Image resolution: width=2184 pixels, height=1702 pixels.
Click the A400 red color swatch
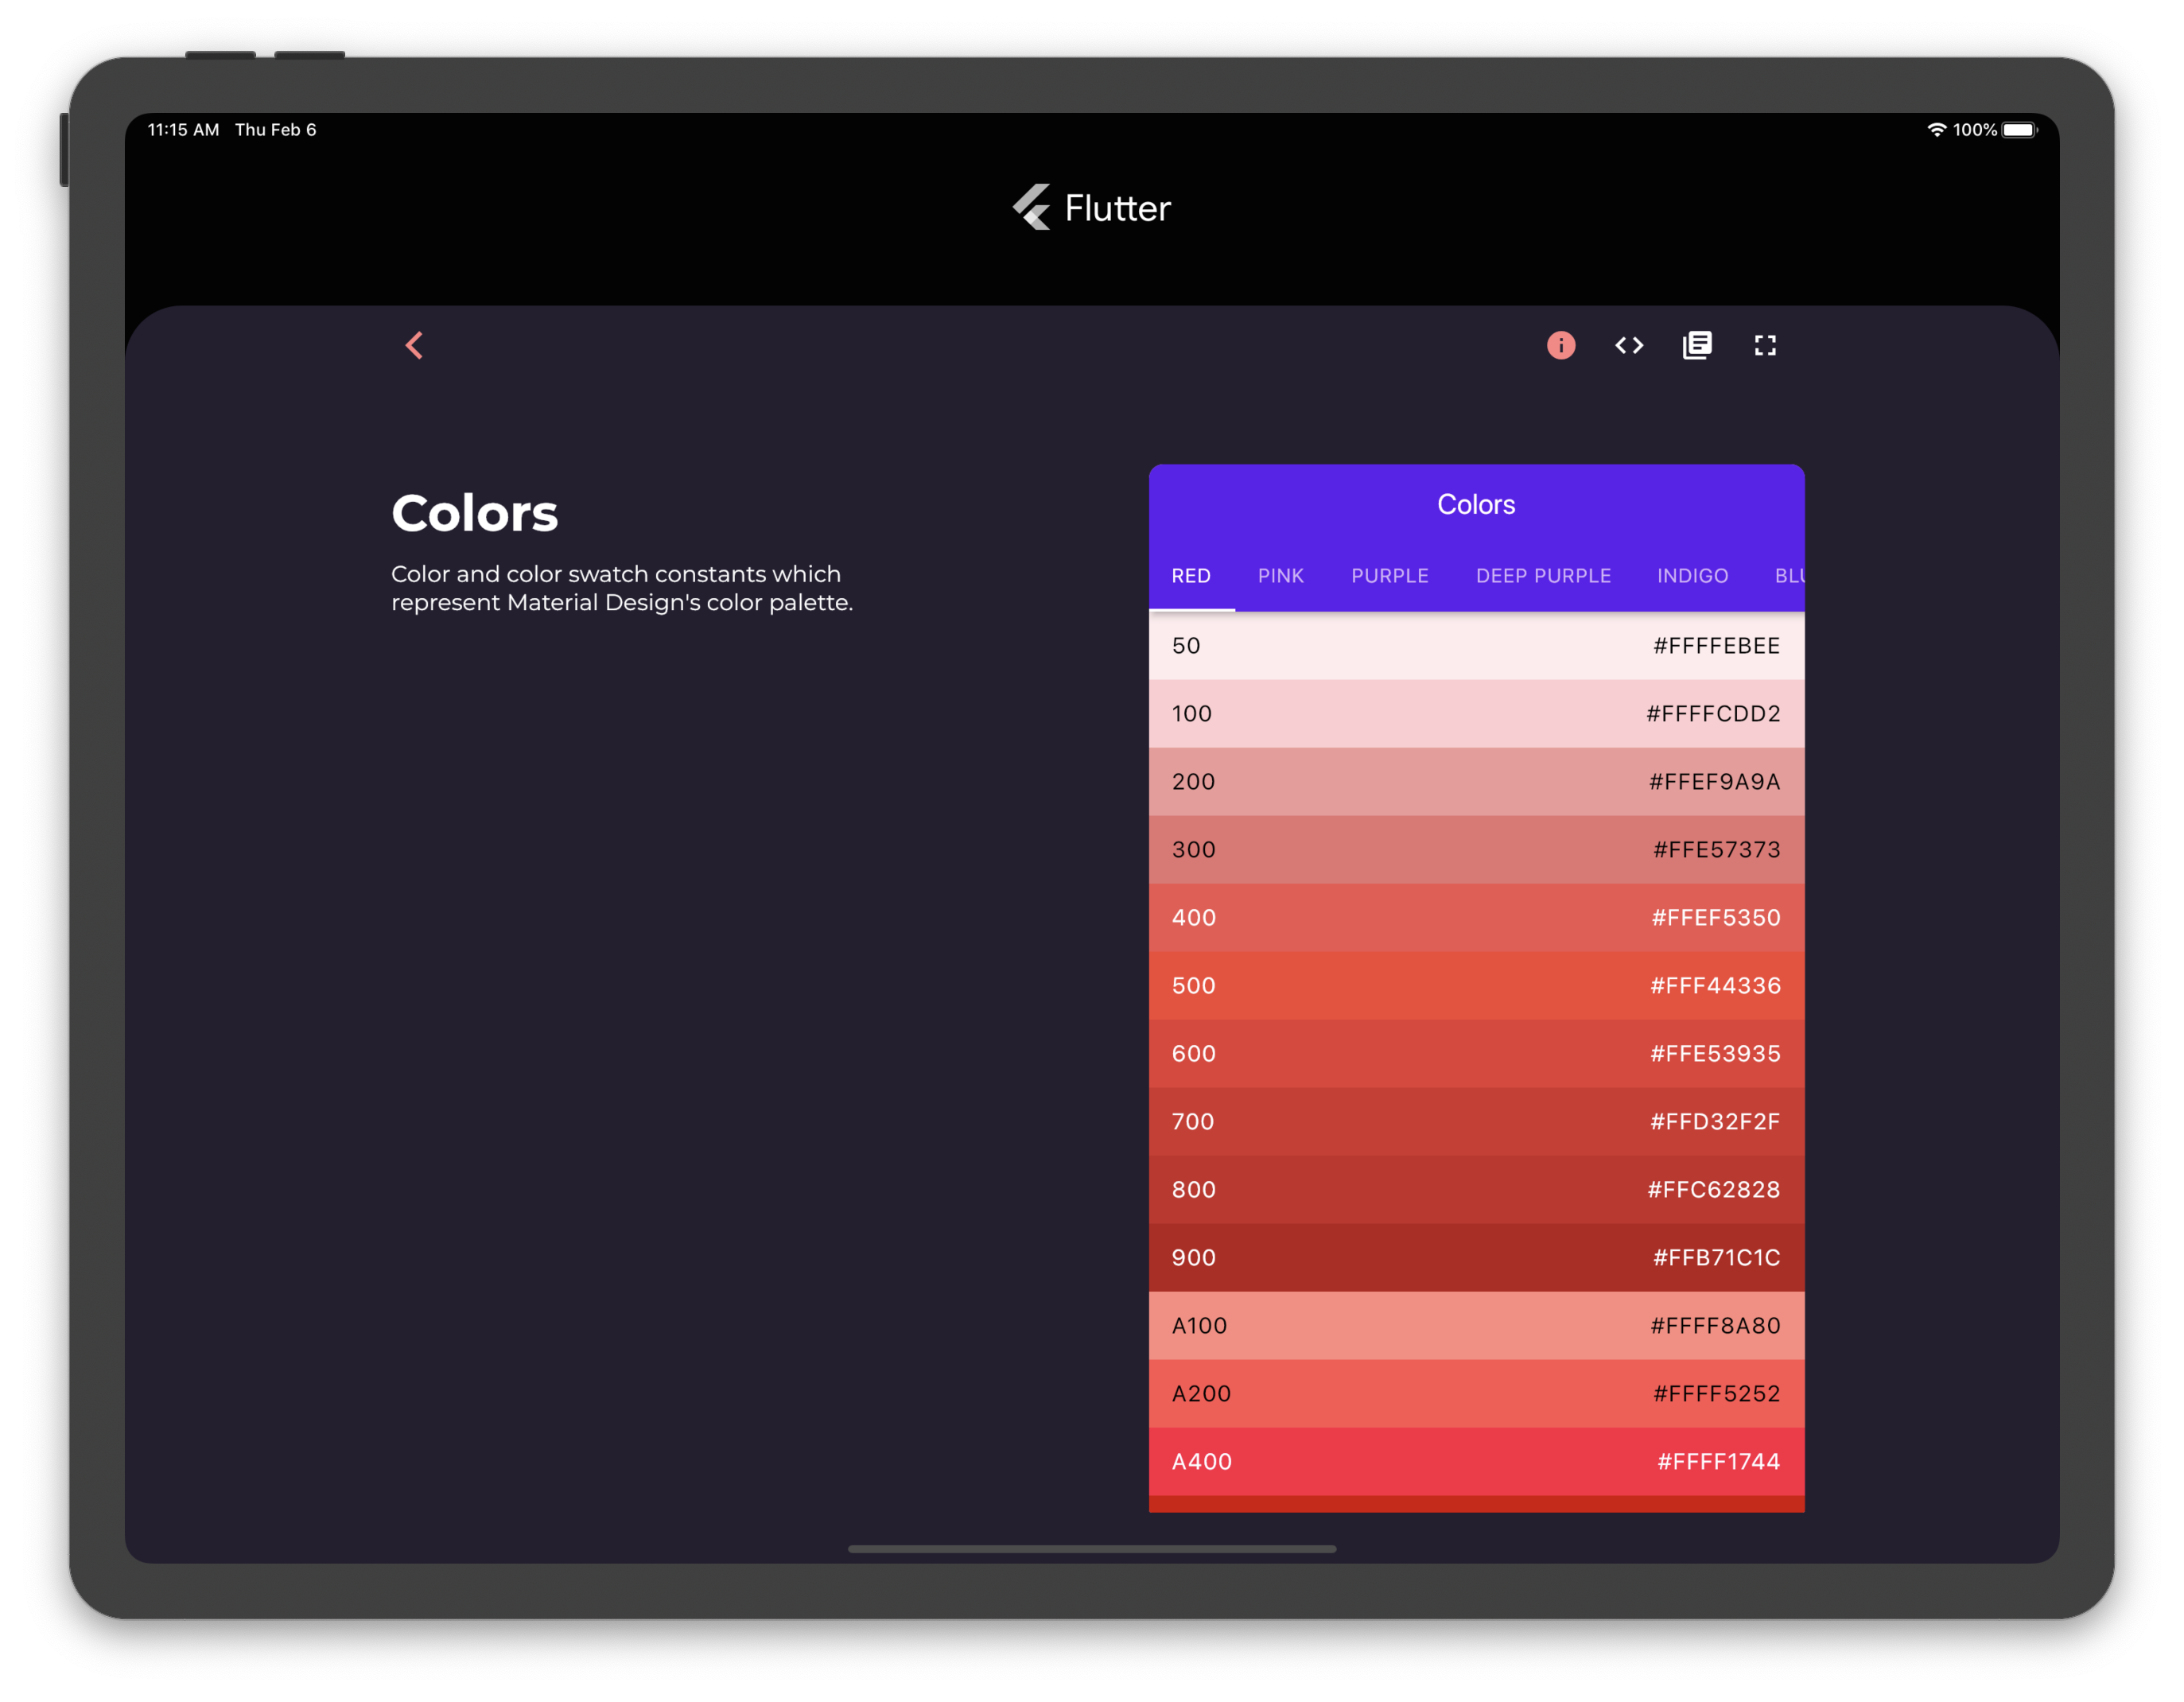(x=1477, y=1461)
